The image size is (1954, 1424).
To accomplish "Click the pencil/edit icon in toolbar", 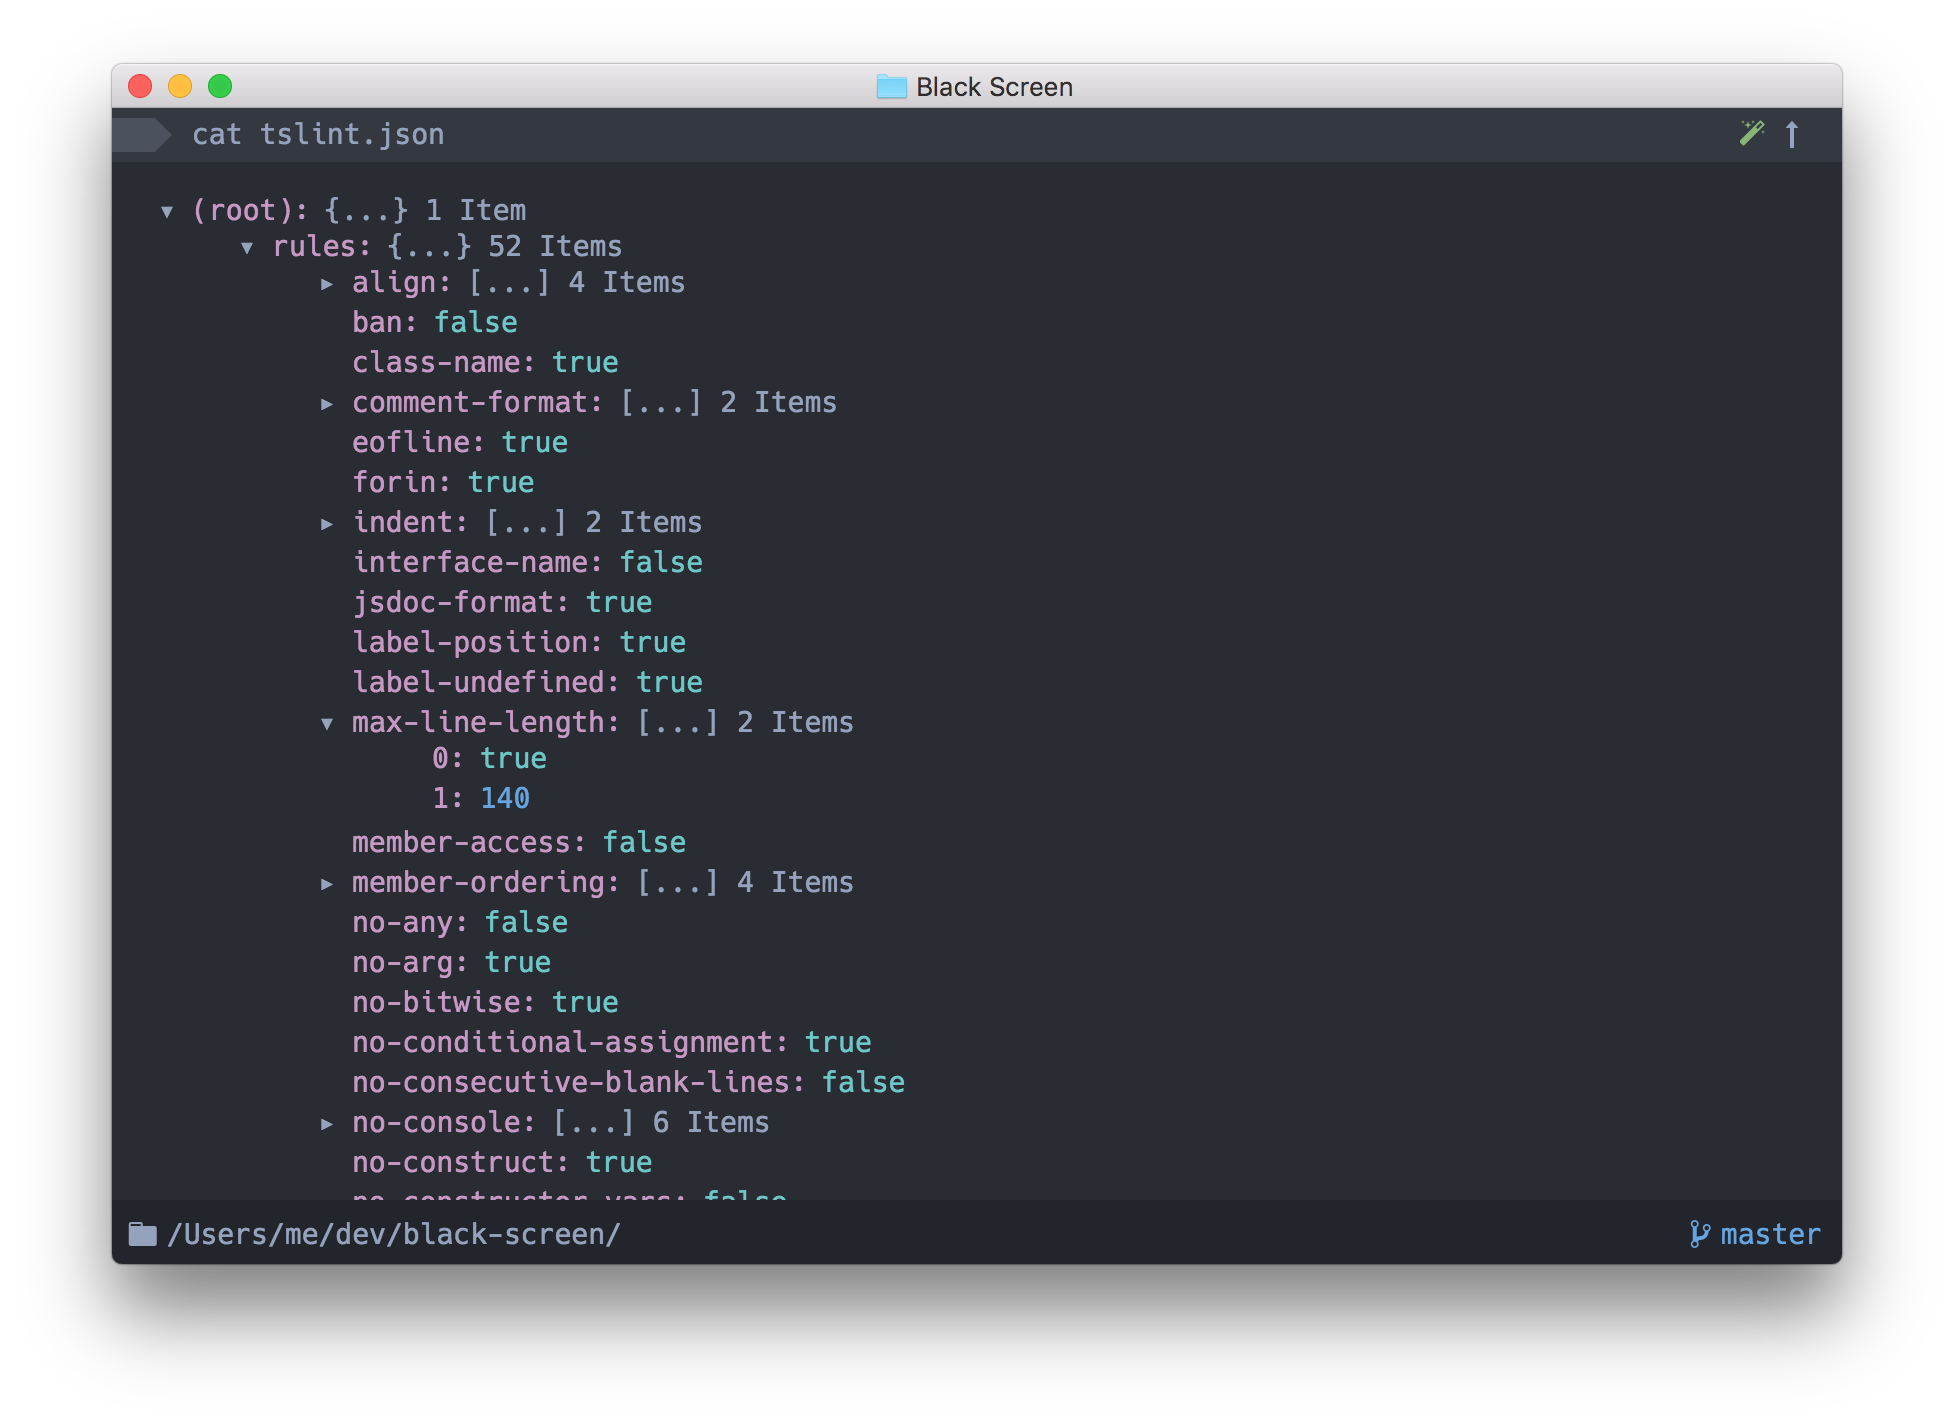I will pos(1752,135).
